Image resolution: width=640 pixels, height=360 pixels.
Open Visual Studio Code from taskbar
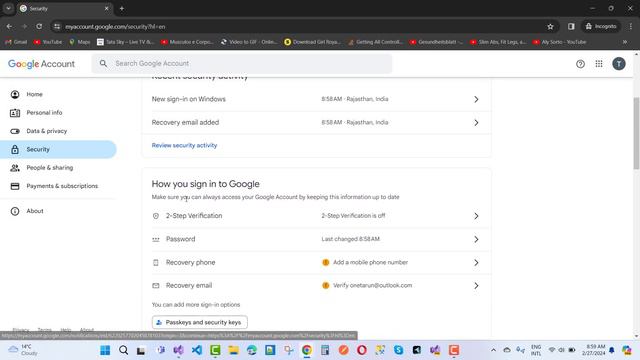click(197, 350)
